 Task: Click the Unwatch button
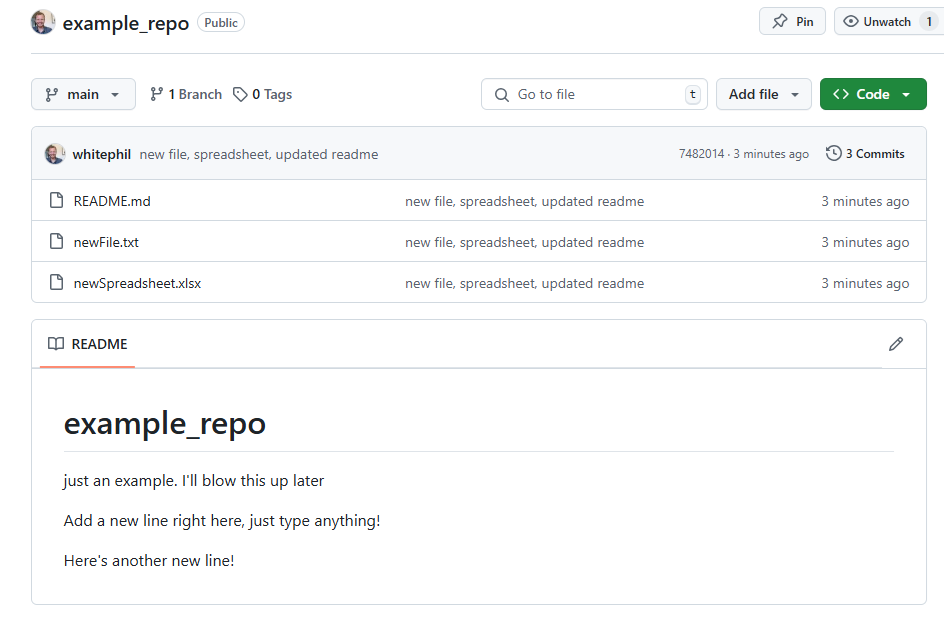pyautogui.click(x=889, y=22)
